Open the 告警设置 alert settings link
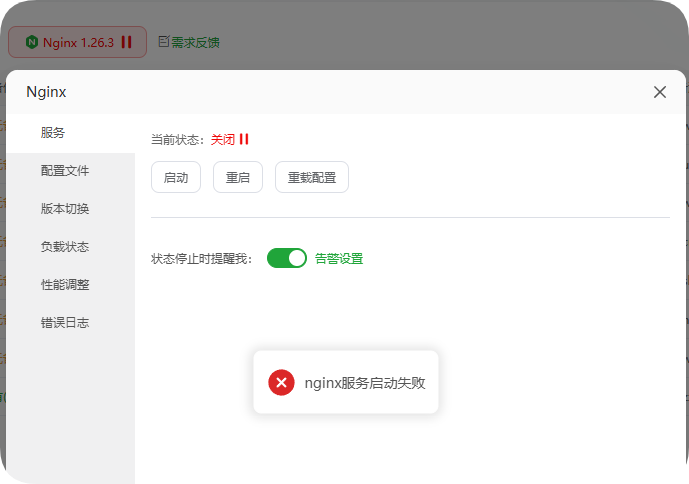Image resolution: width=689 pixels, height=484 pixels. click(x=339, y=258)
